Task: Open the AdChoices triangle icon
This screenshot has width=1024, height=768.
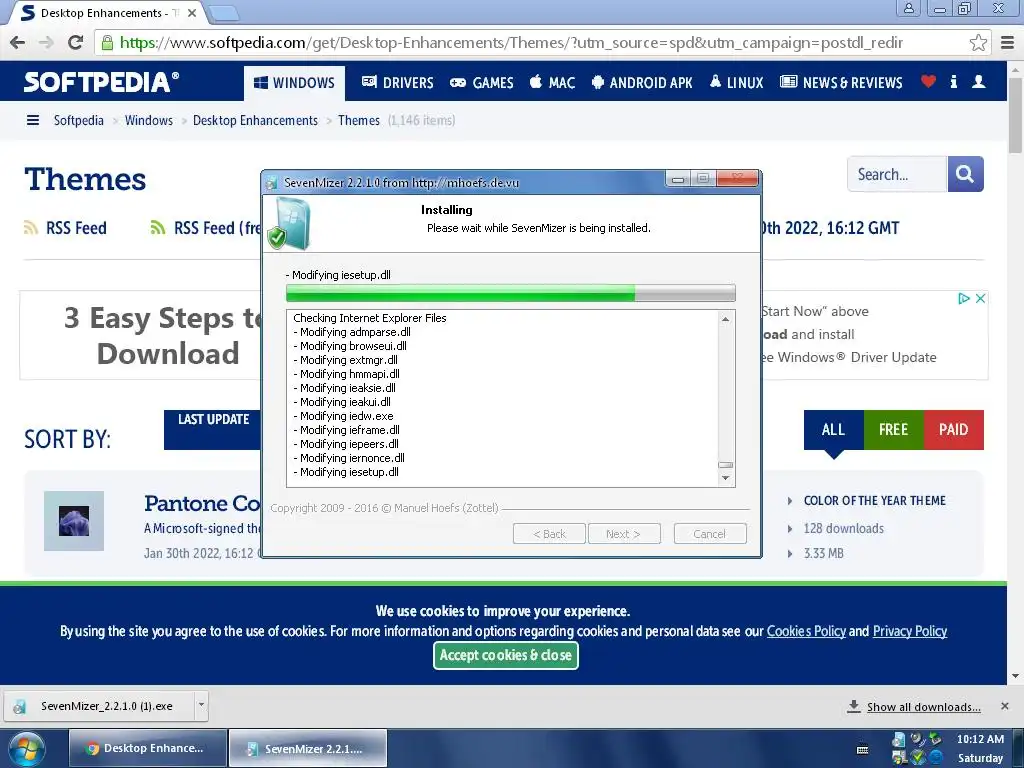Action: point(964,298)
